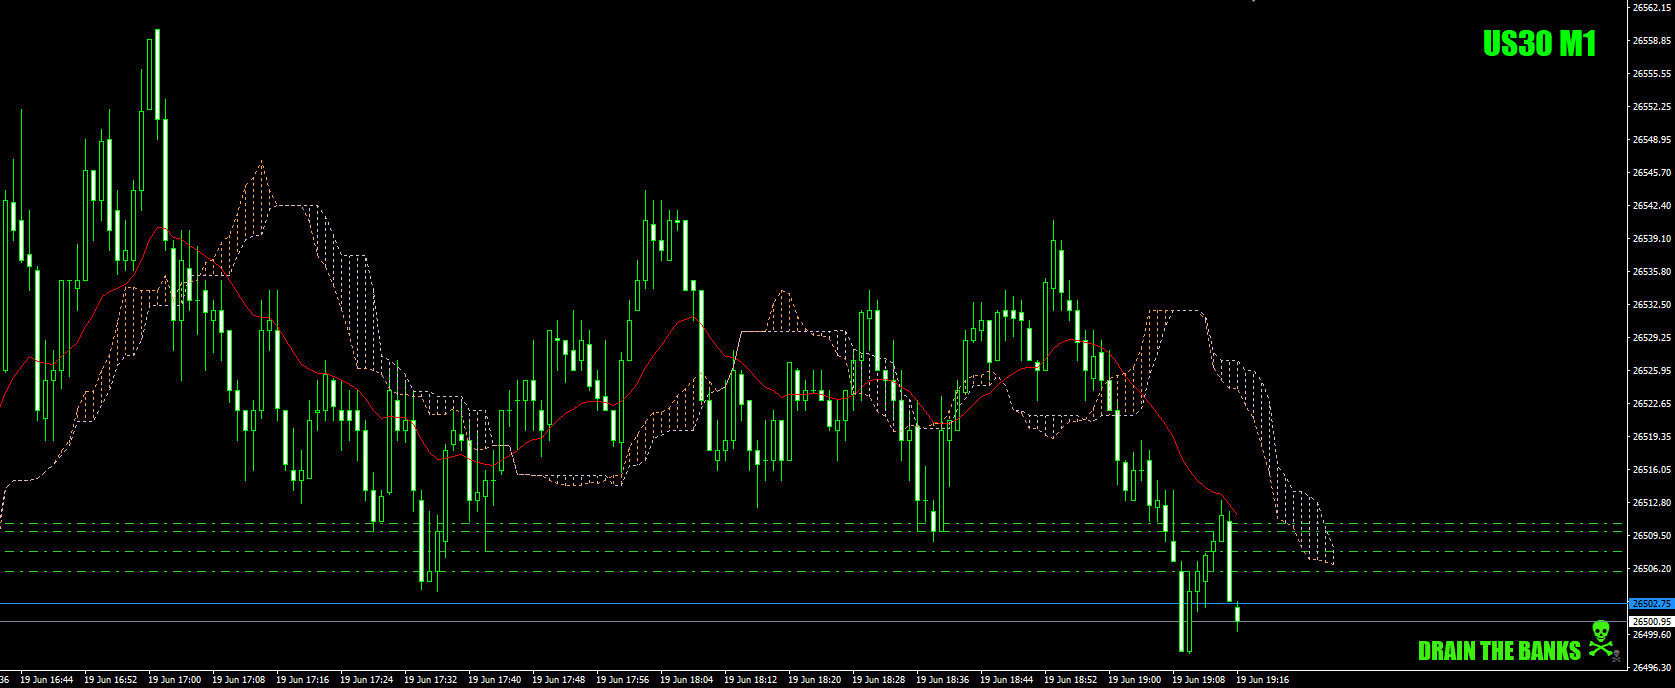Click the 26555.55 price scale value
Viewport: 1675px width, 688px height.
(1652, 73)
